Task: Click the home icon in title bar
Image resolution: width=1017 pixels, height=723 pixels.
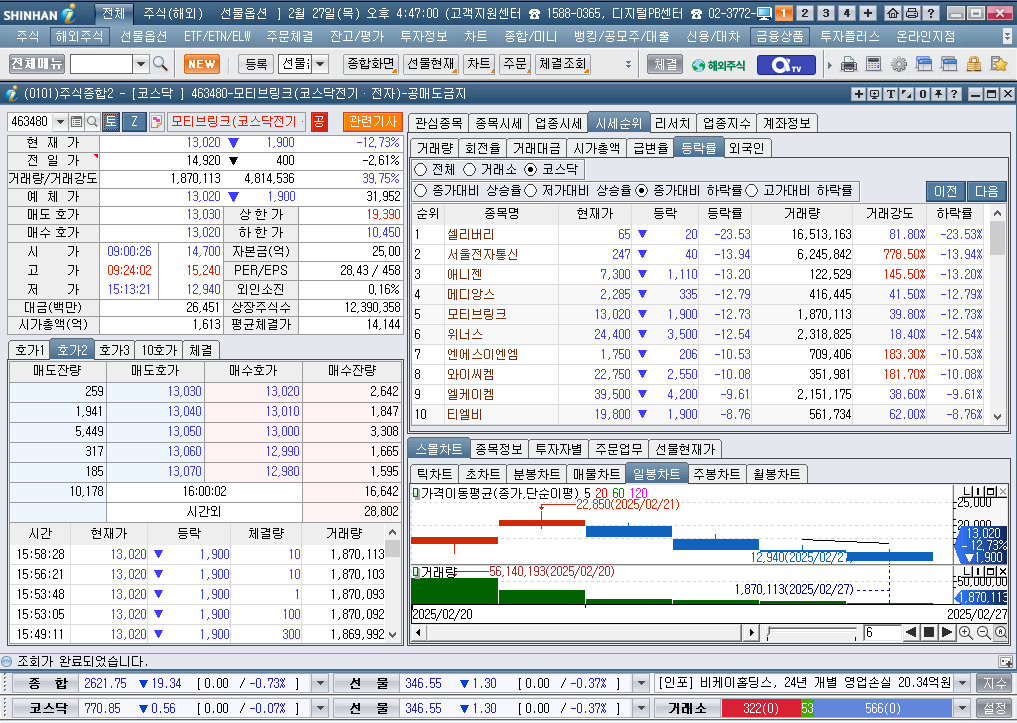Action: 893,12
